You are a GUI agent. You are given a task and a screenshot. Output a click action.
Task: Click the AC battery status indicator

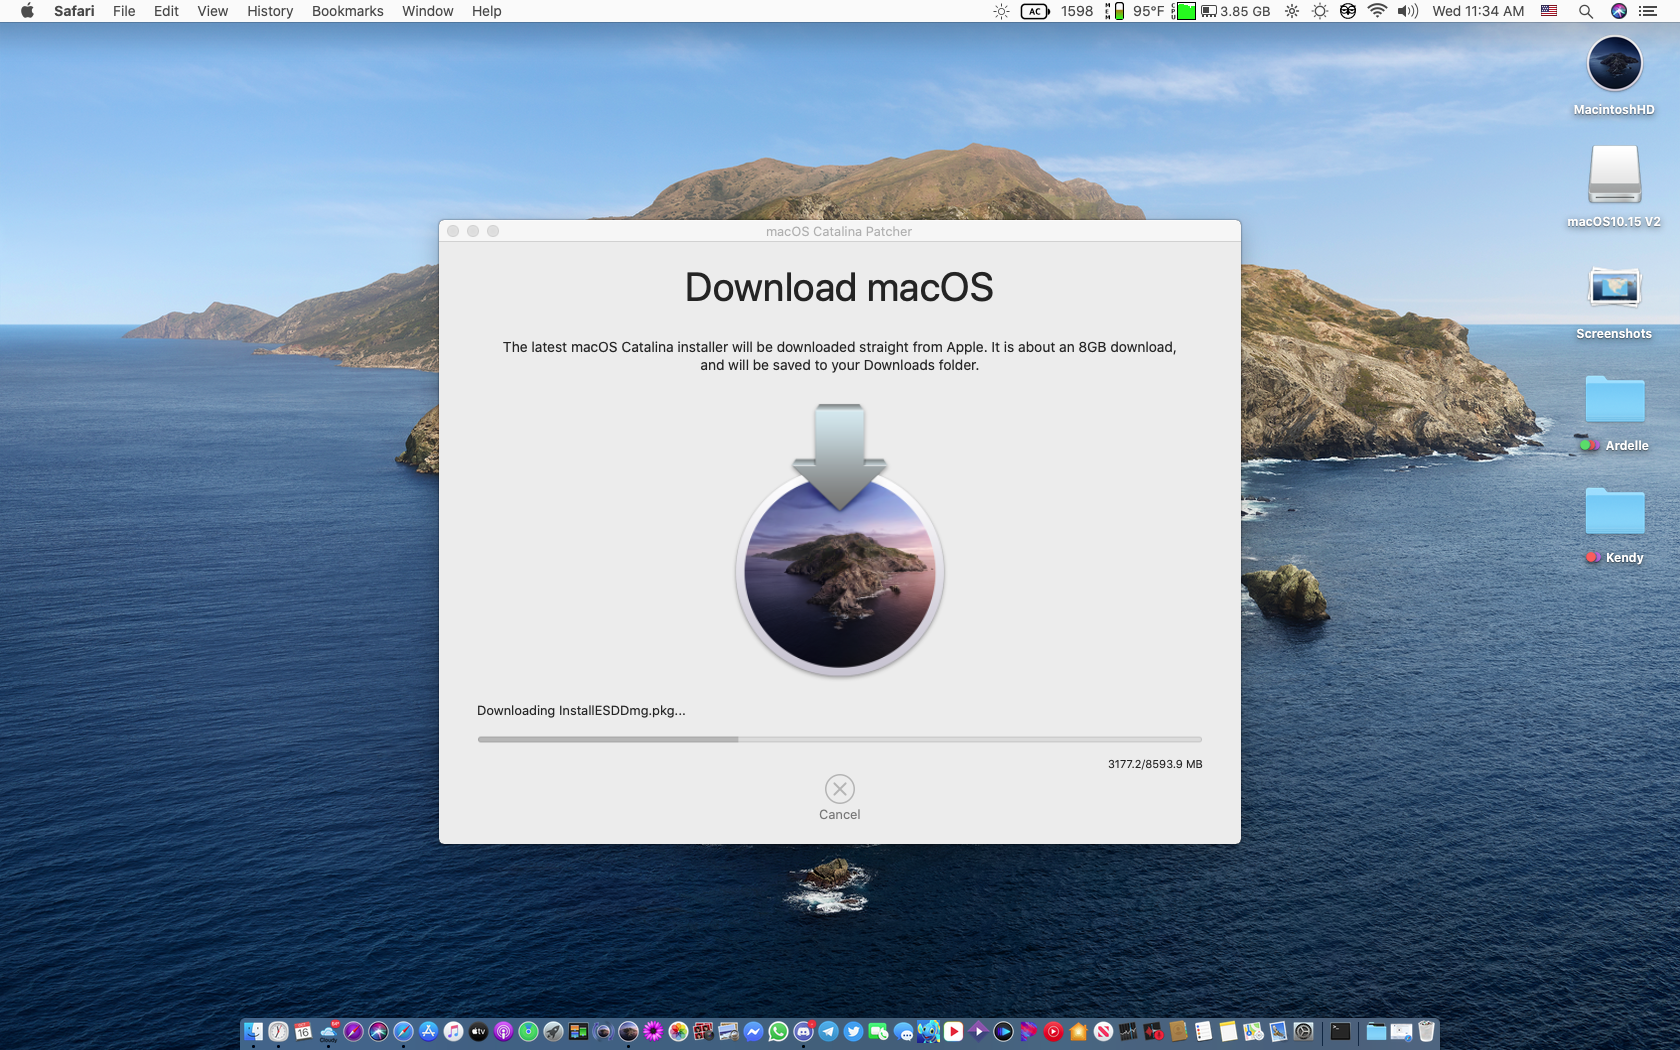(x=1035, y=11)
